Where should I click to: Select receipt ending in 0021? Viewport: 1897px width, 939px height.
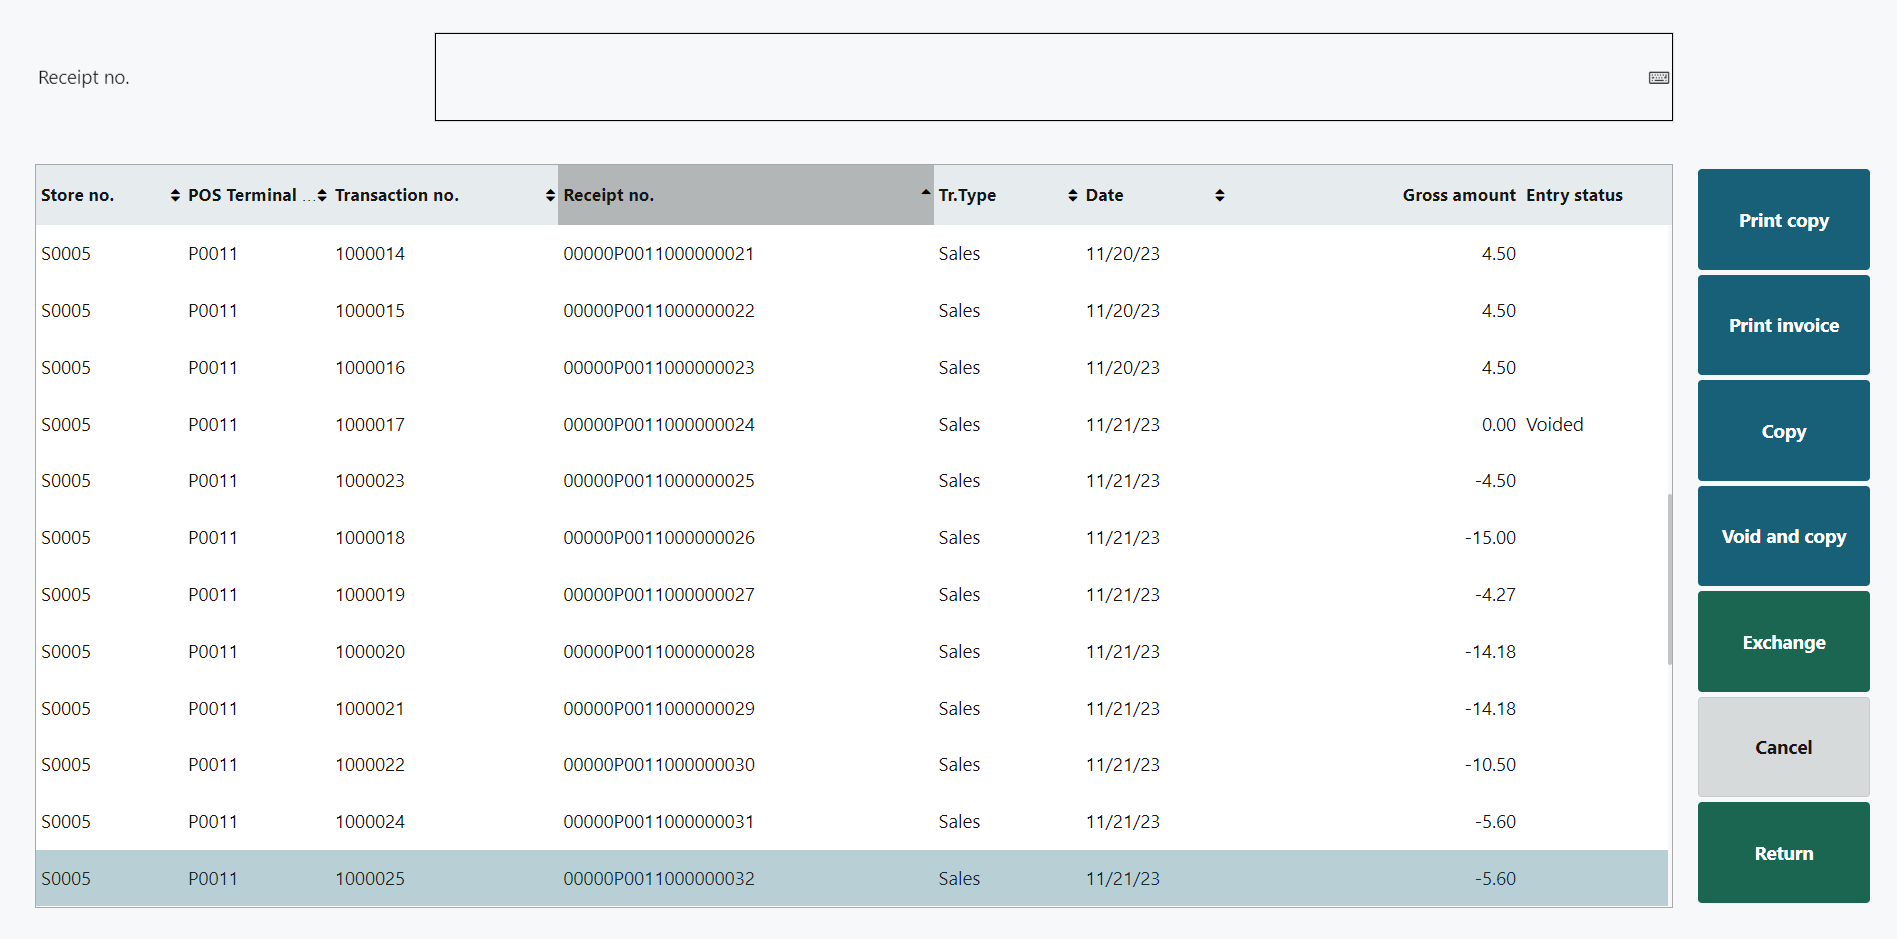click(658, 254)
